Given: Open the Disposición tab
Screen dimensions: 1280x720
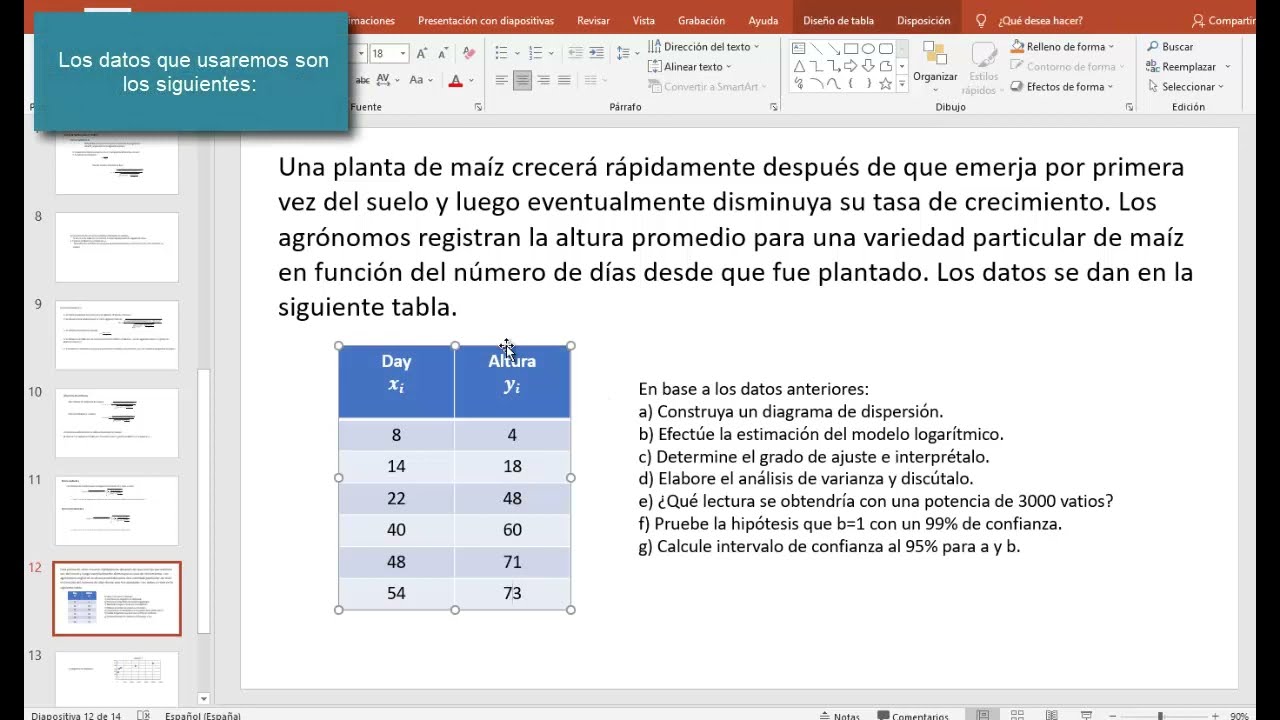Looking at the screenshot, I should [x=924, y=20].
